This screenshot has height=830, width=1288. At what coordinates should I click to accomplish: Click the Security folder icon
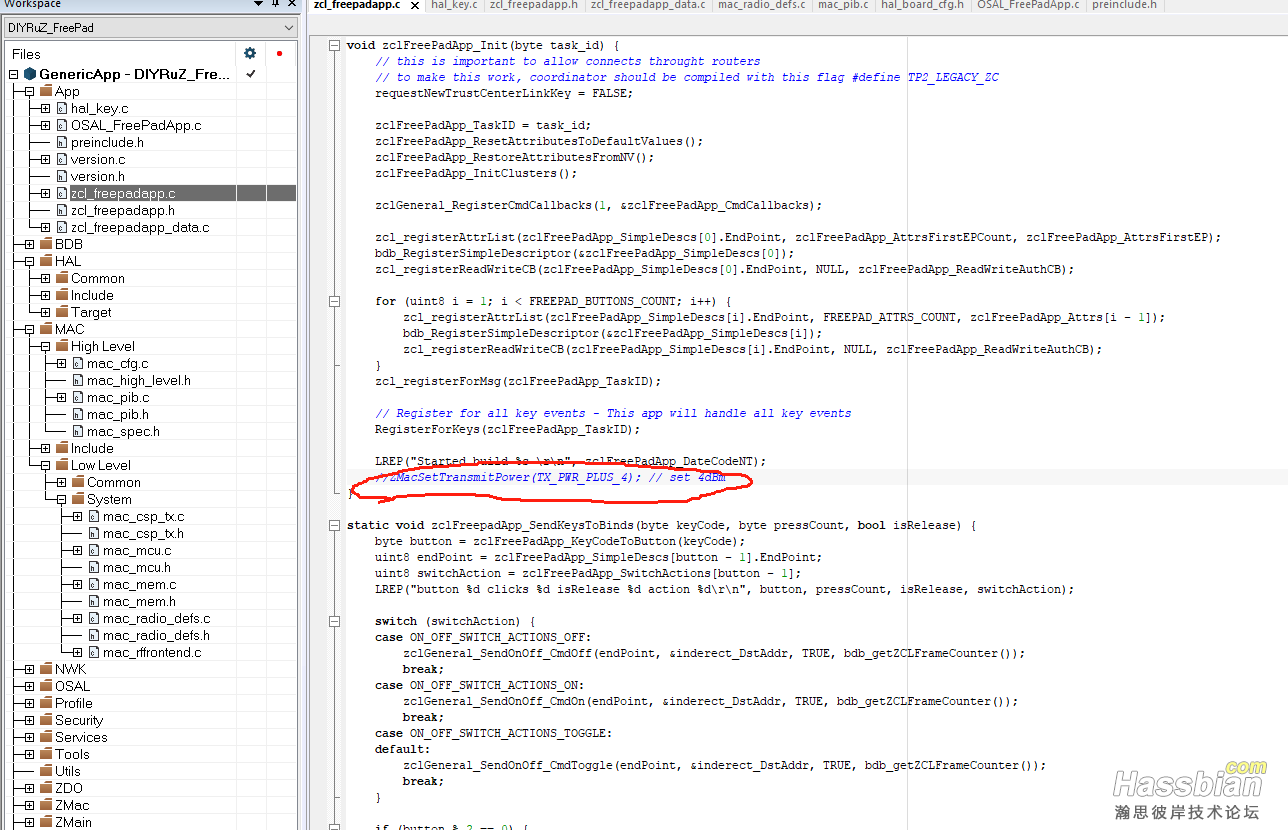46,720
